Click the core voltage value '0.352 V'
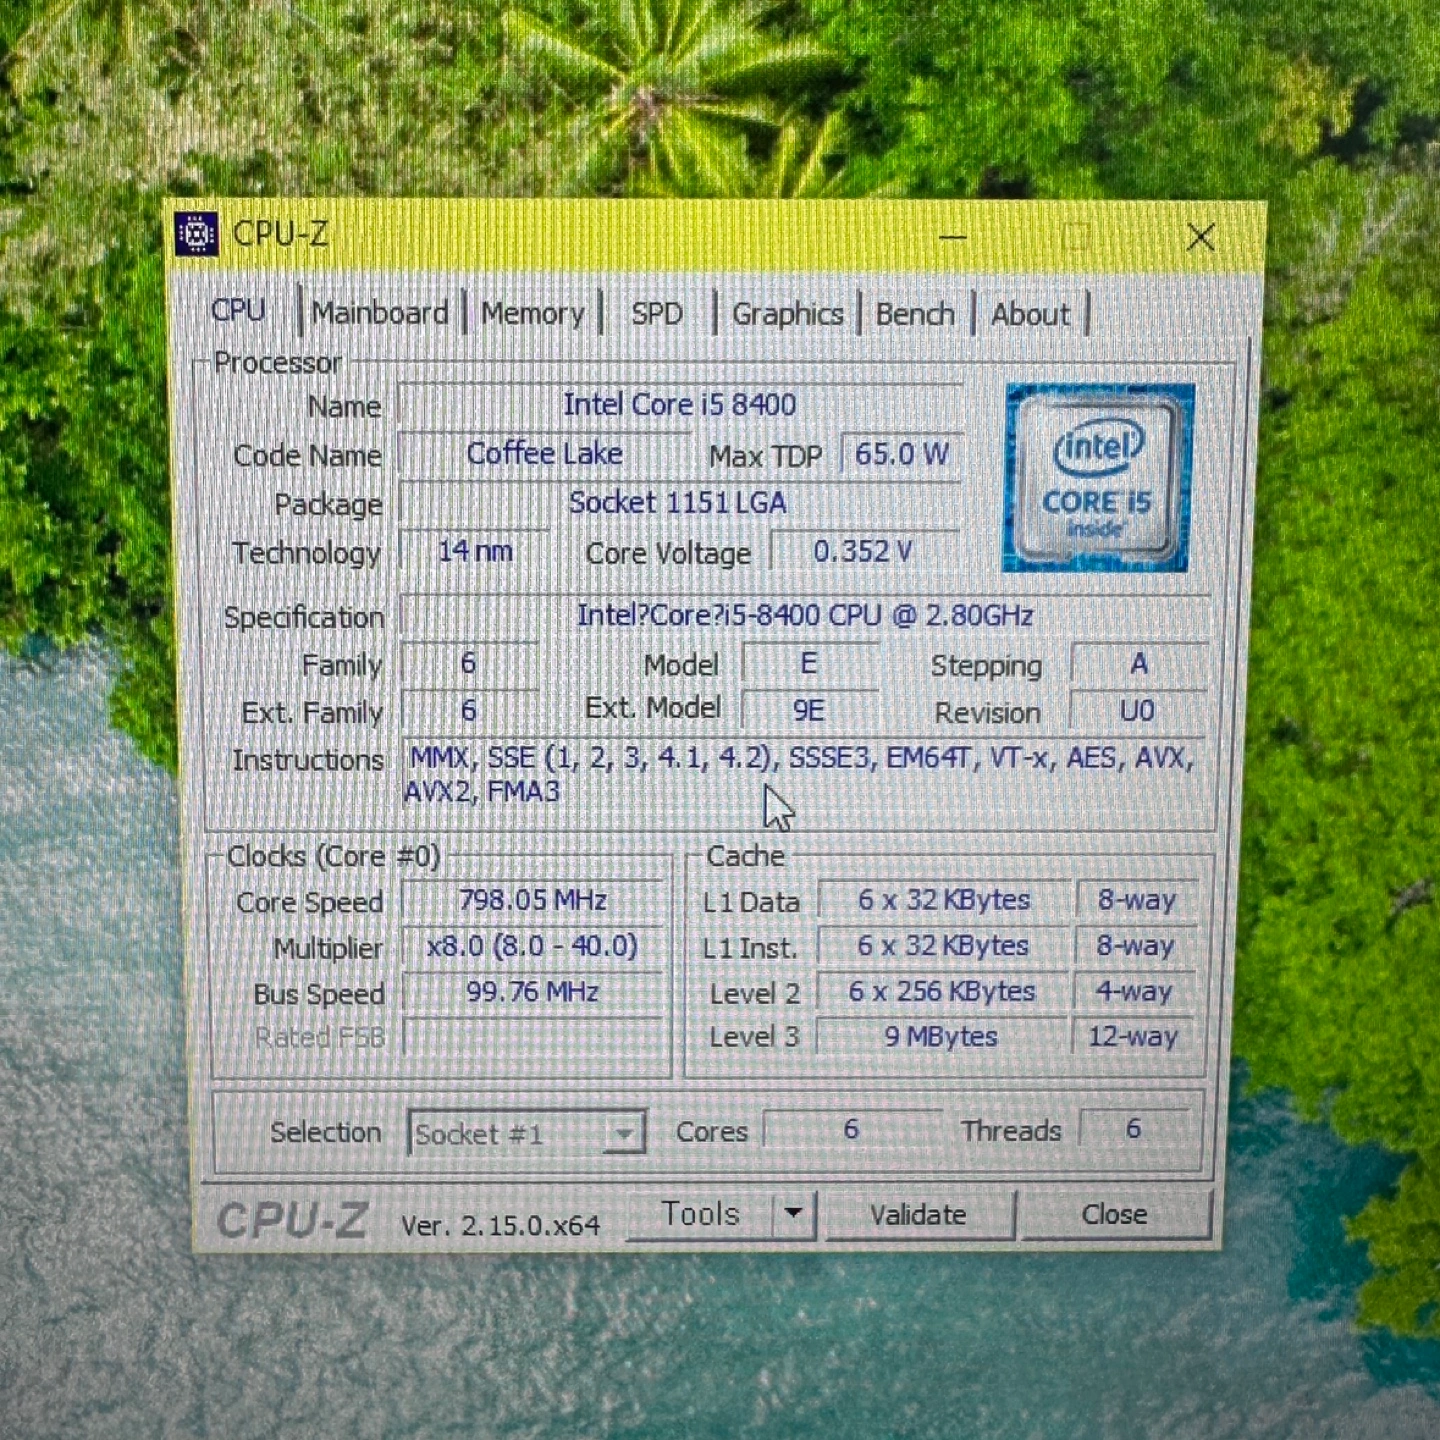 click(x=863, y=550)
